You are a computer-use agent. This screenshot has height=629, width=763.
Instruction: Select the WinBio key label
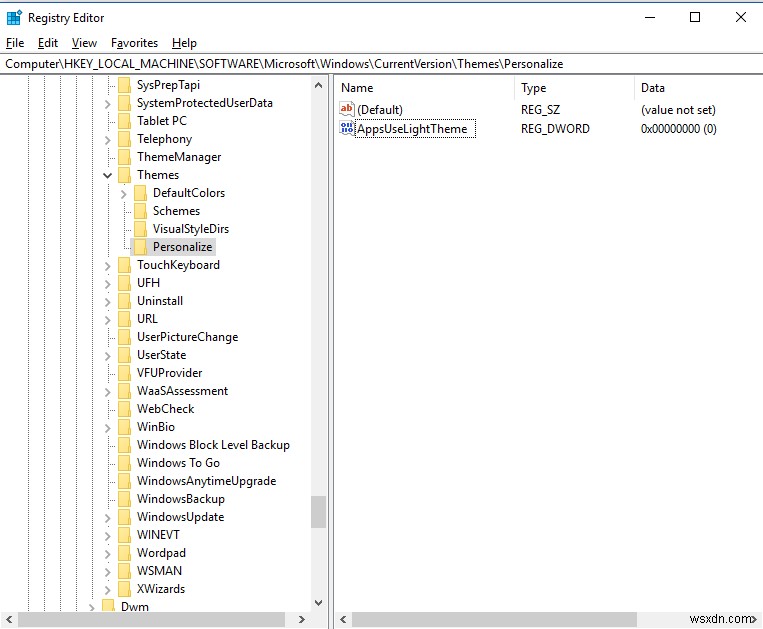(x=156, y=427)
